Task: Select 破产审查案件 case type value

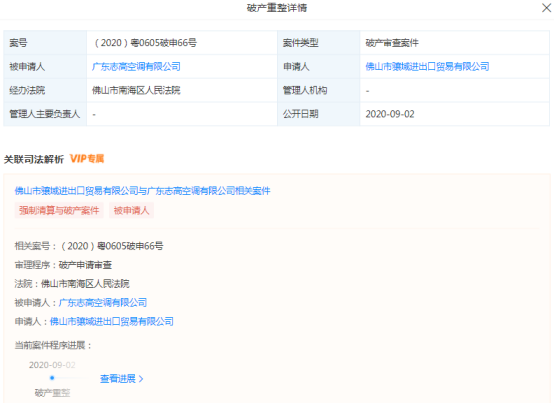Action: pos(392,43)
